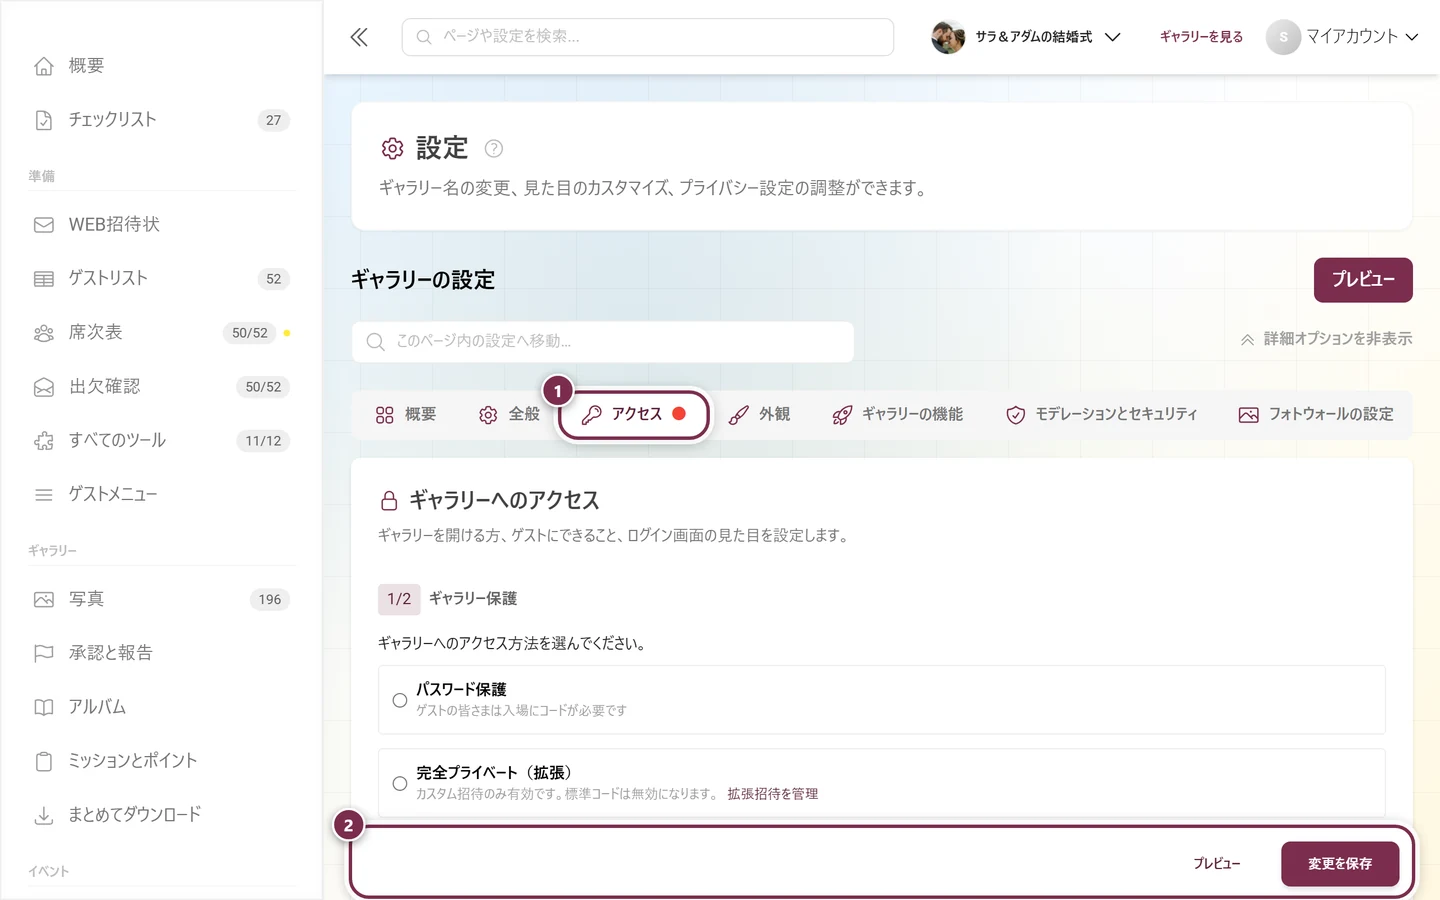The image size is (1440, 900).
Task: Click the wedding photo thumbnail of サラ&アダムの結婚式
Action: pos(948,37)
